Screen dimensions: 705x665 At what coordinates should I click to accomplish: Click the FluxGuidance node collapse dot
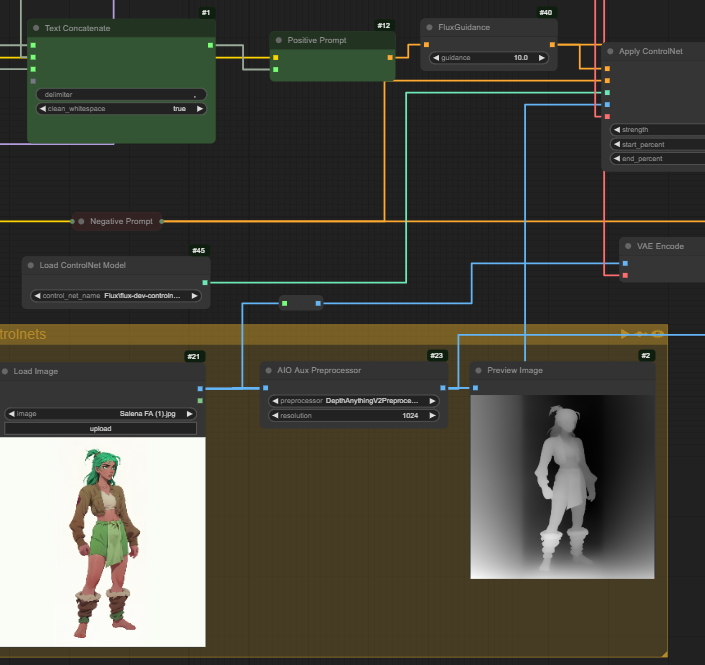[x=429, y=28]
